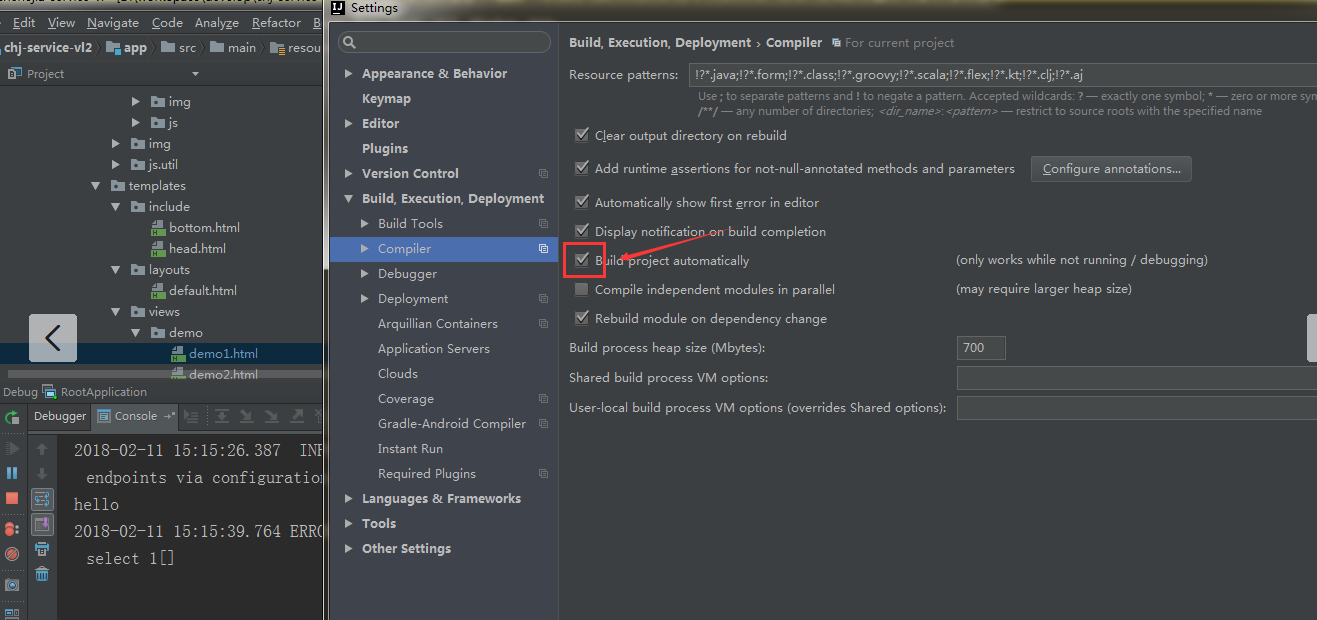Click the build process heap size field
Image resolution: width=1317 pixels, height=620 pixels.
pos(980,348)
